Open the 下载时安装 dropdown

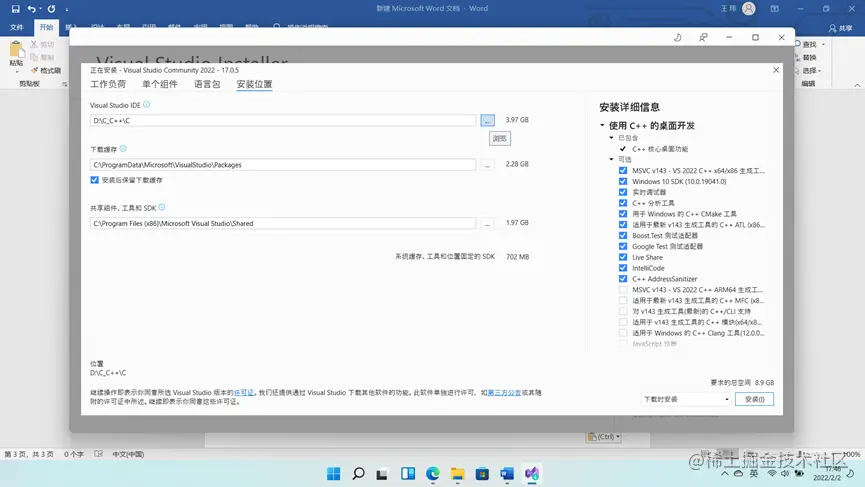coord(686,399)
